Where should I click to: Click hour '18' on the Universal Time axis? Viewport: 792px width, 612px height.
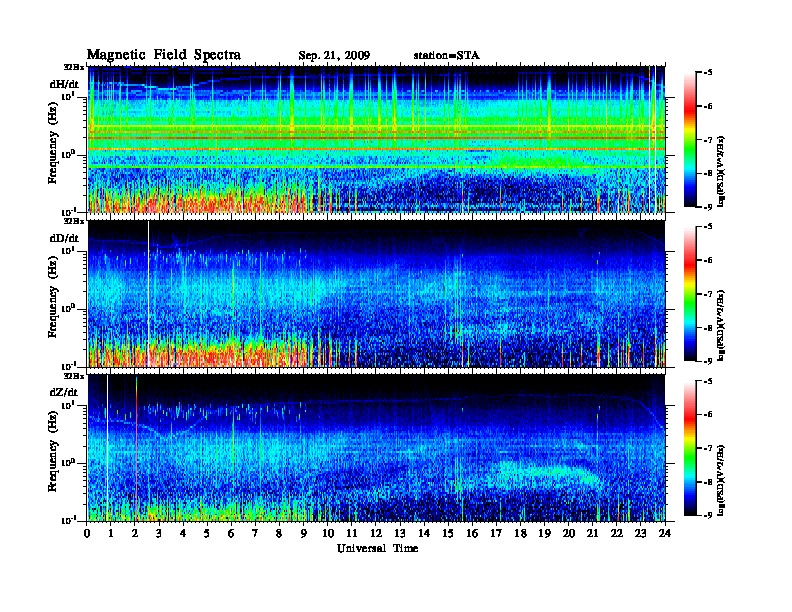click(x=520, y=533)
